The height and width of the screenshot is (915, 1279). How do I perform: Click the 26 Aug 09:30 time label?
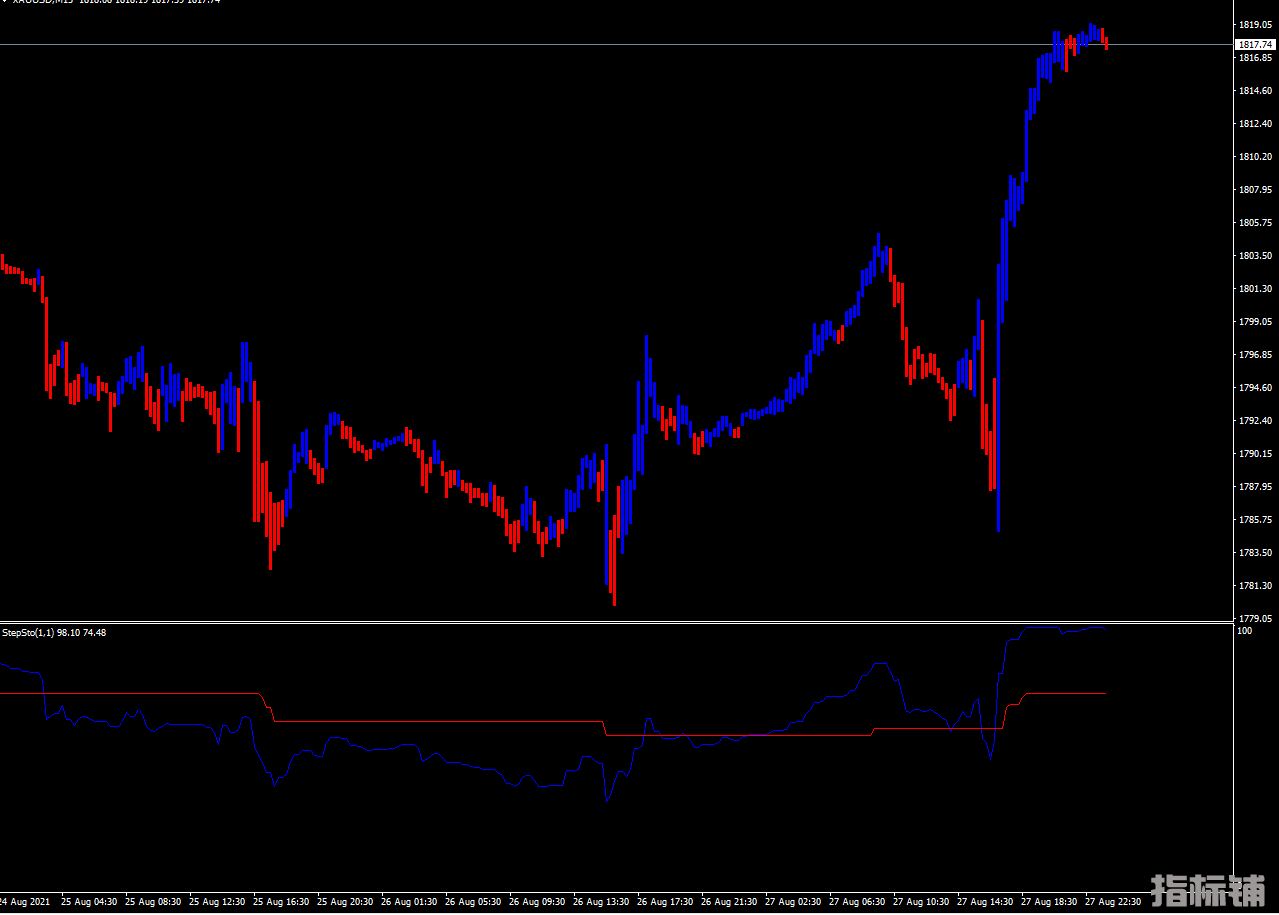(537, 902)
